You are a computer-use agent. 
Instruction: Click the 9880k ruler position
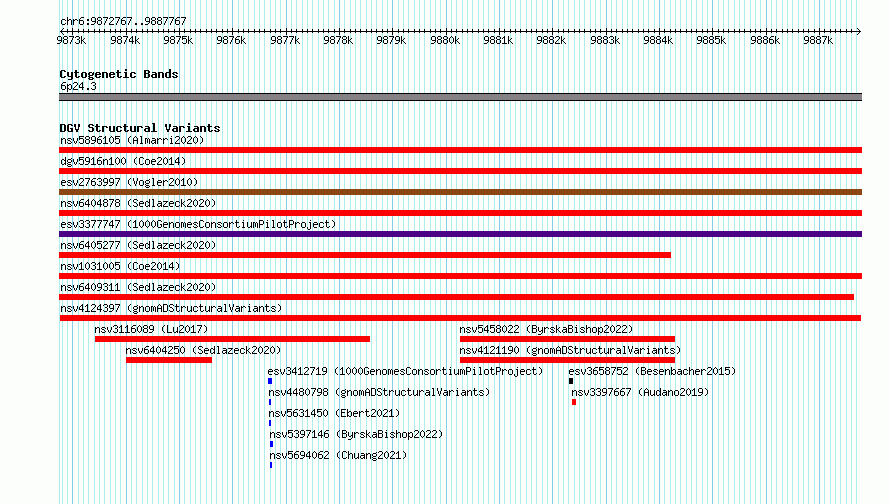click(445, 40)
